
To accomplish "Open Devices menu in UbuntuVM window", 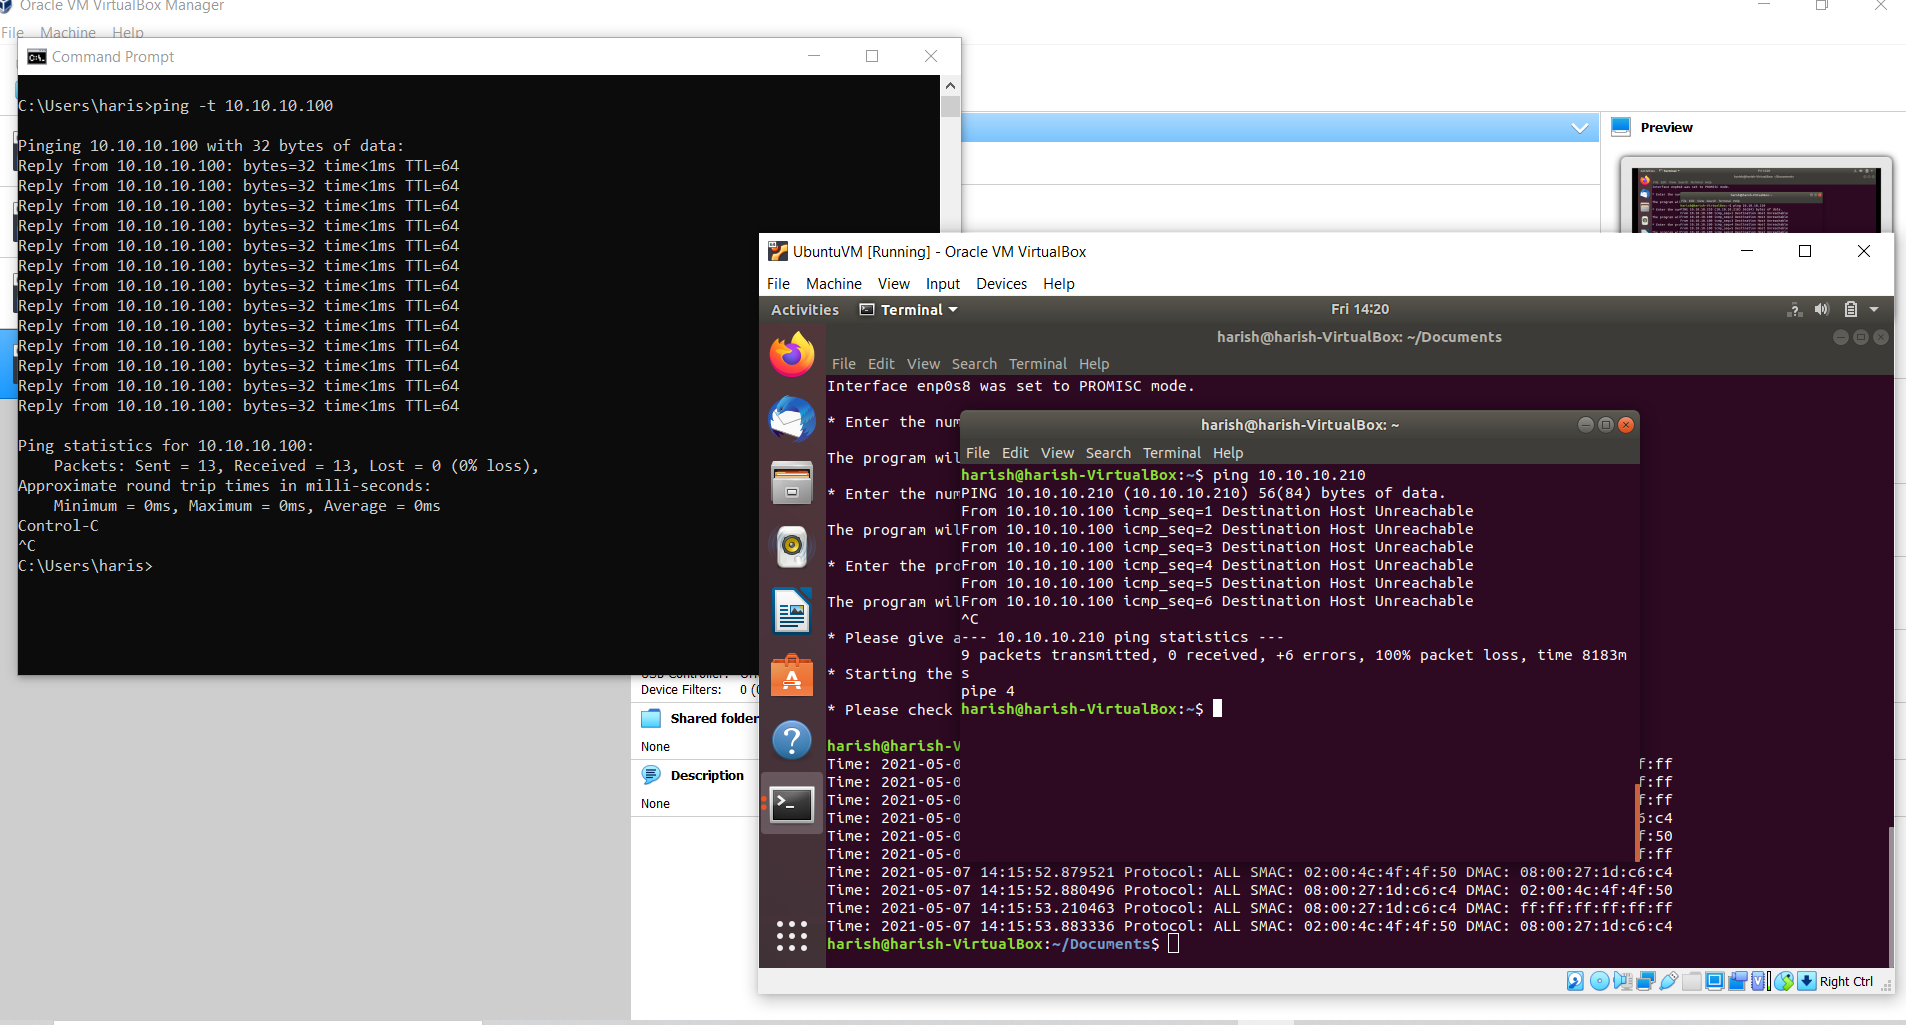I will click(1001, 284).
